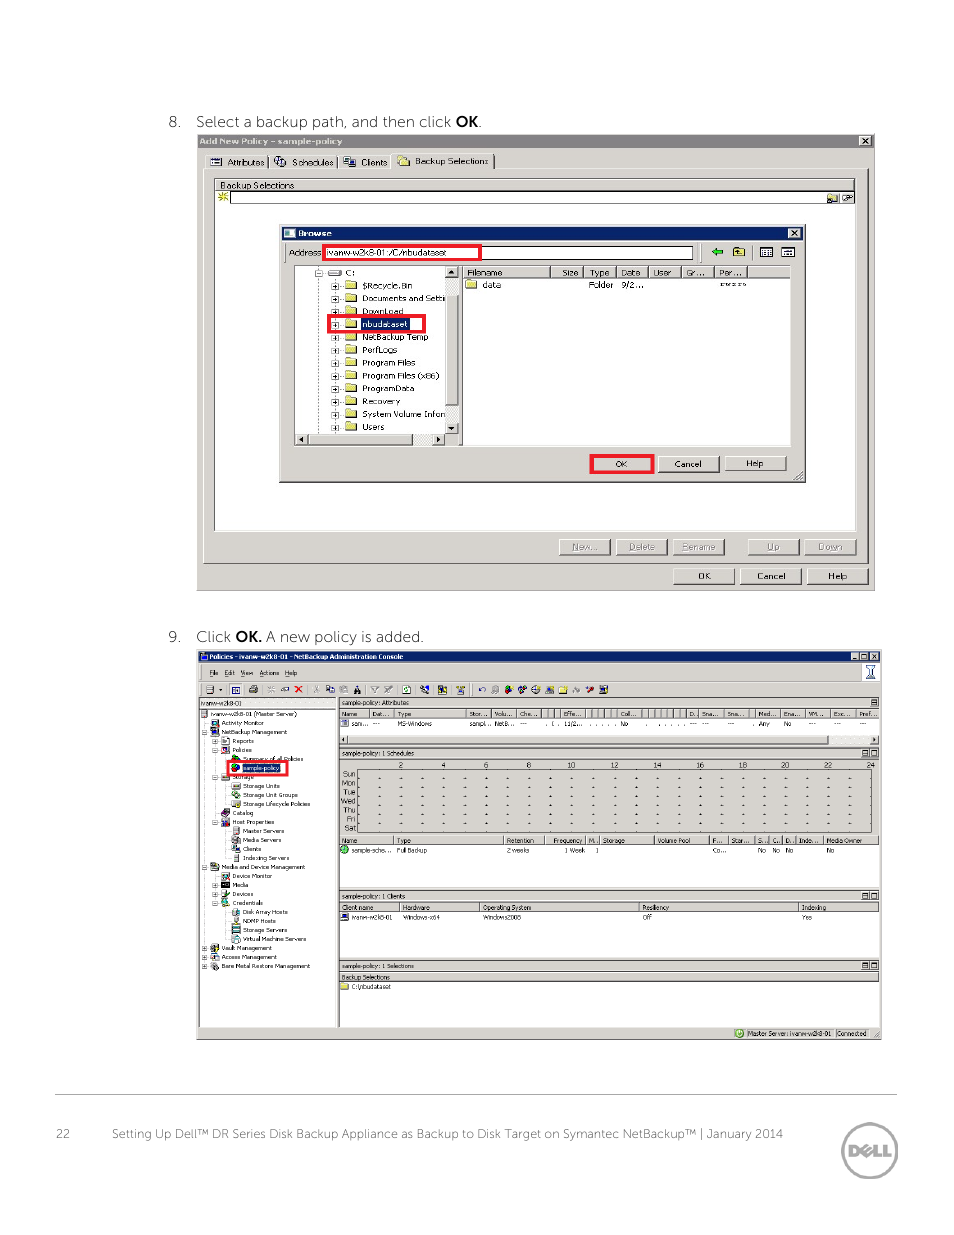
Task: Expand the $Recycle.Bin folder
Action: (336, 286)
